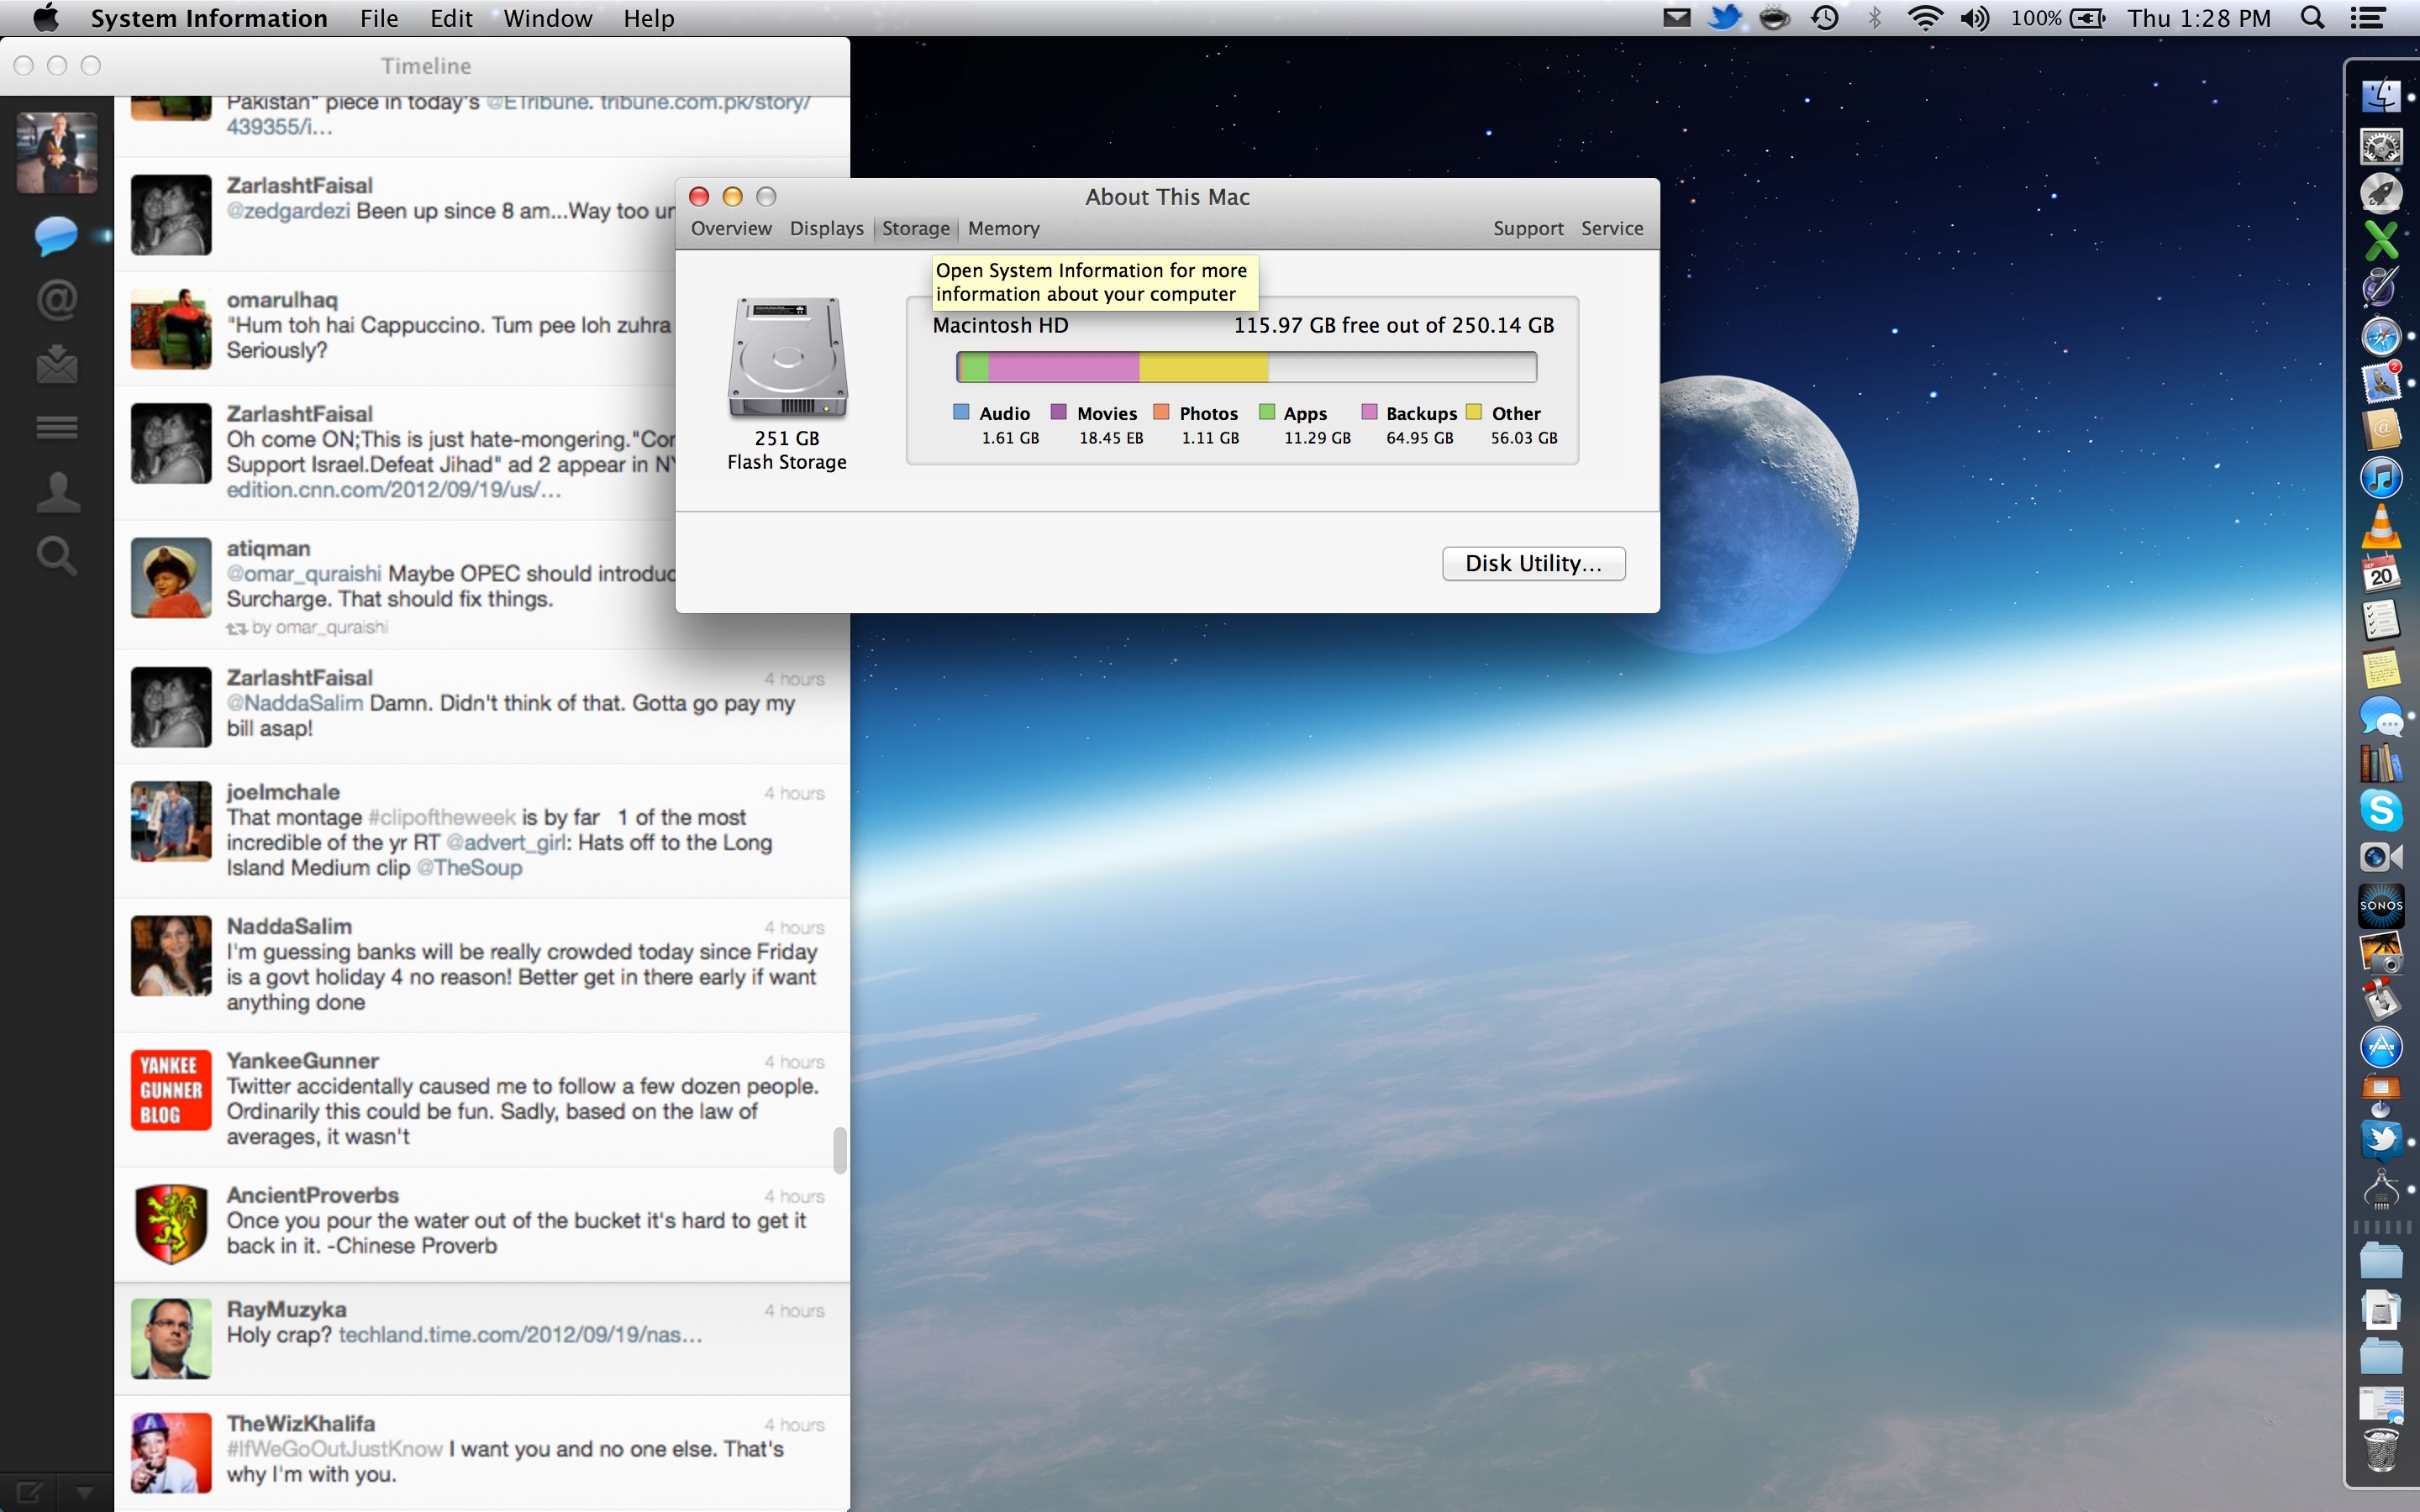Open the TheWizKhalifa username in timeline

(300, 1423)
